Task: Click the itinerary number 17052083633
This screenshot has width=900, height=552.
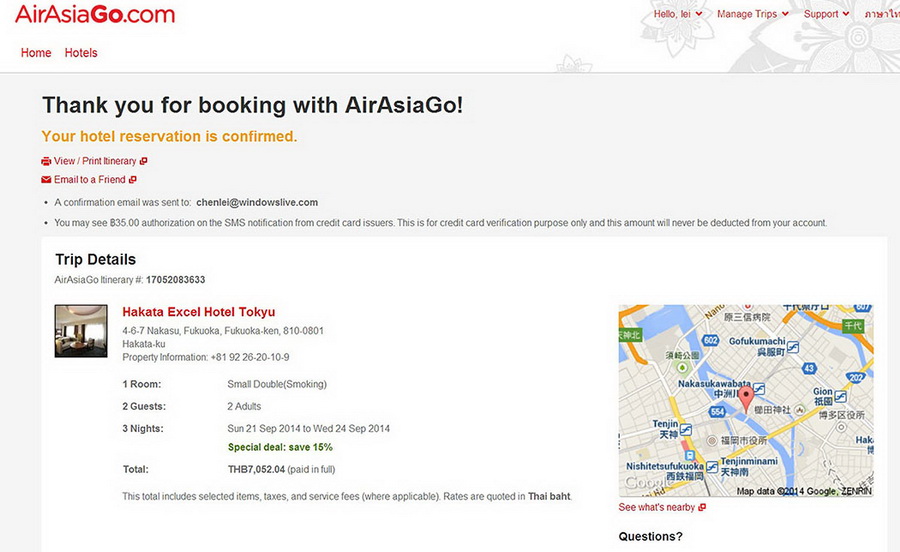Action: (x=176, y=280)
